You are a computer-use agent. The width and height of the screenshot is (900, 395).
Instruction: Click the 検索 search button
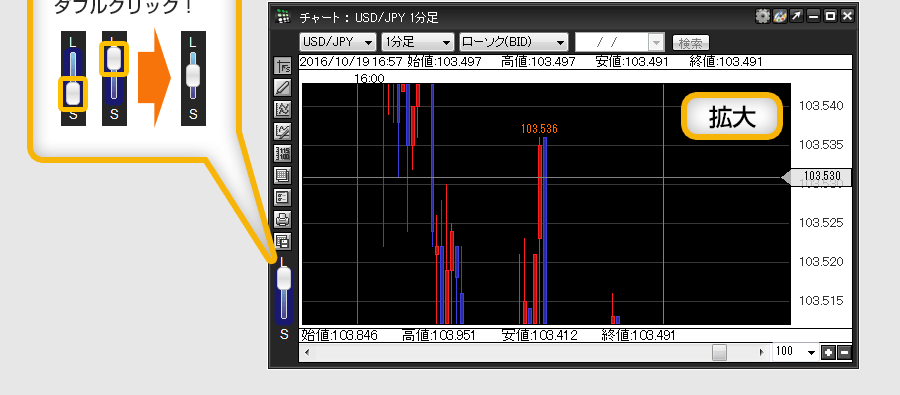[691, 43]
